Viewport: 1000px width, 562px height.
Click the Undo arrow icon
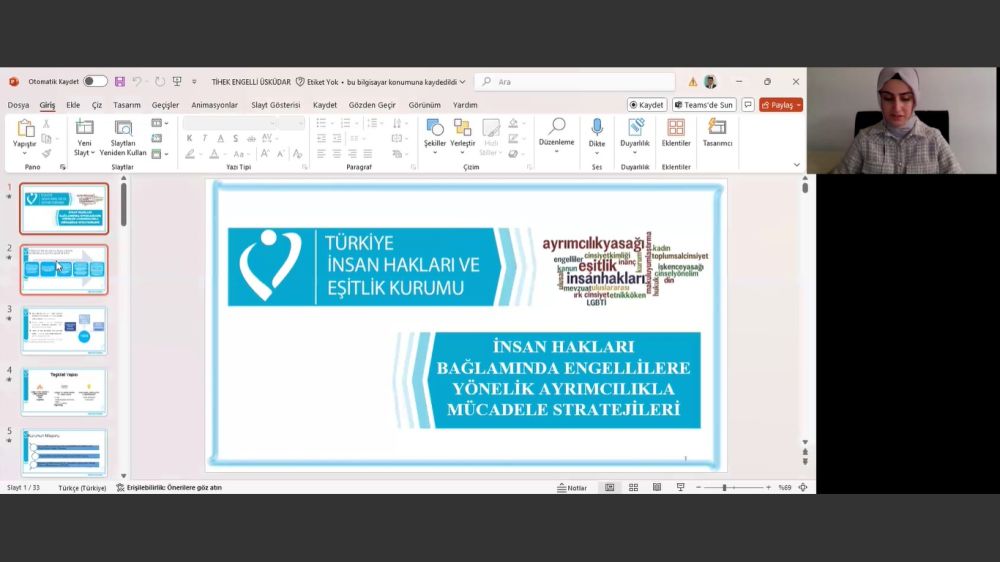click(x=136, y=82)
